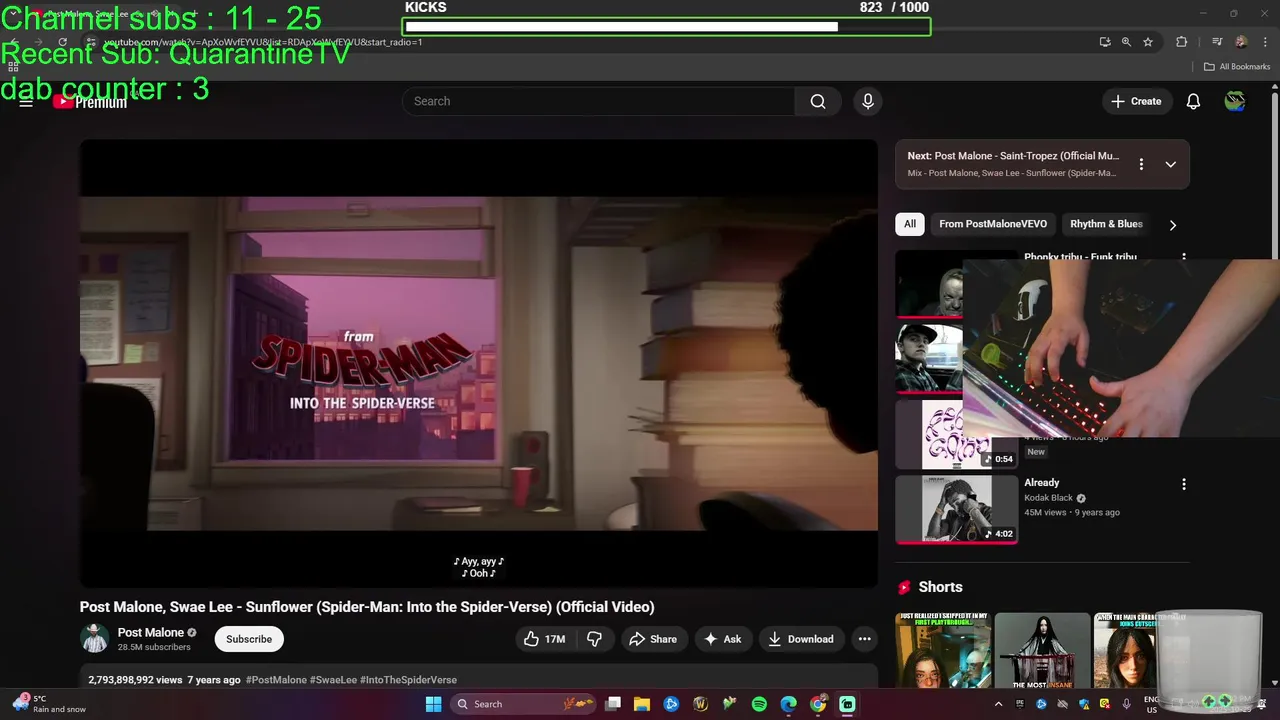Open options for Phonky tribu video
Viewport: 1280px width, 720px height.
[1184, 257]
